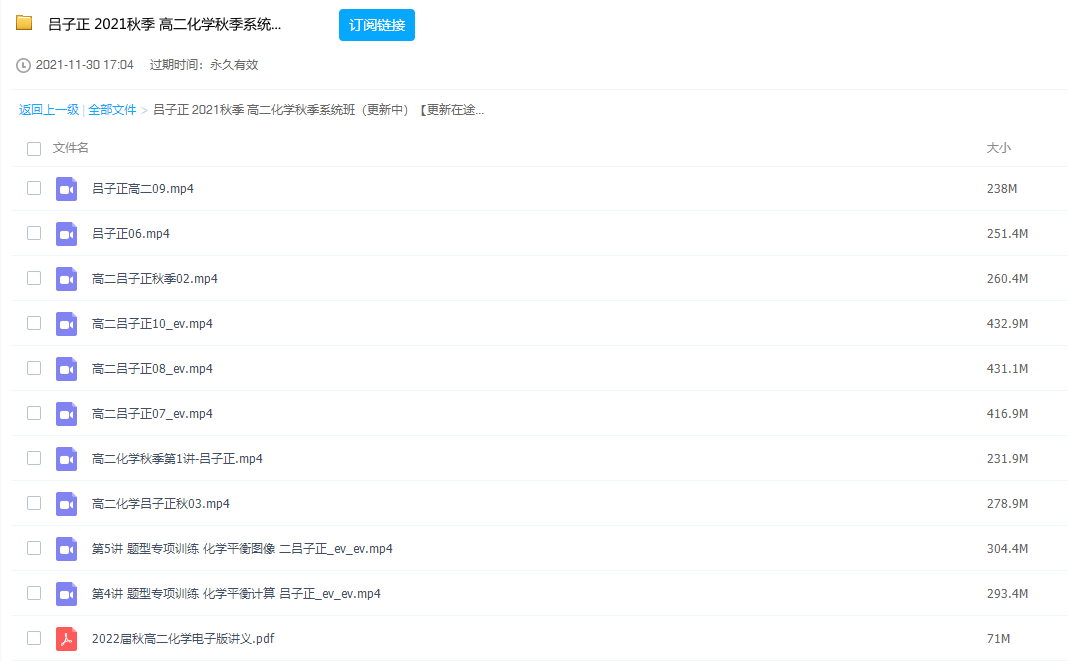
Task: Check the checkbox for 吕子正高二09.mp4
Action: pos(33,188)
